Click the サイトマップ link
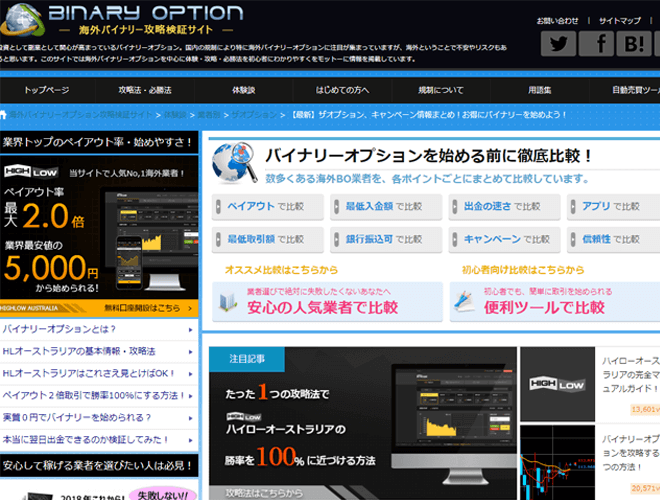 620,21
